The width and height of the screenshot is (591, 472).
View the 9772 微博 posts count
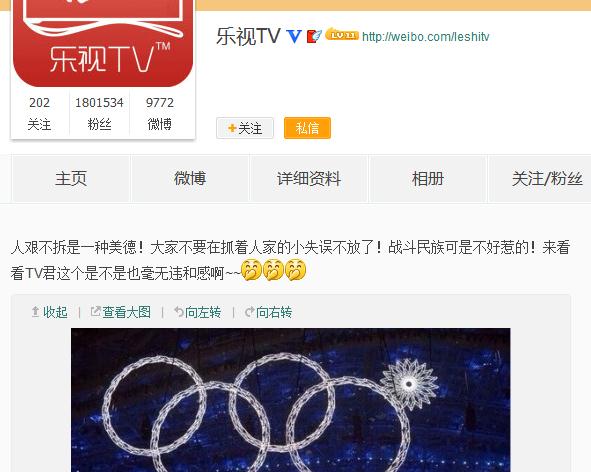[160, 113]
